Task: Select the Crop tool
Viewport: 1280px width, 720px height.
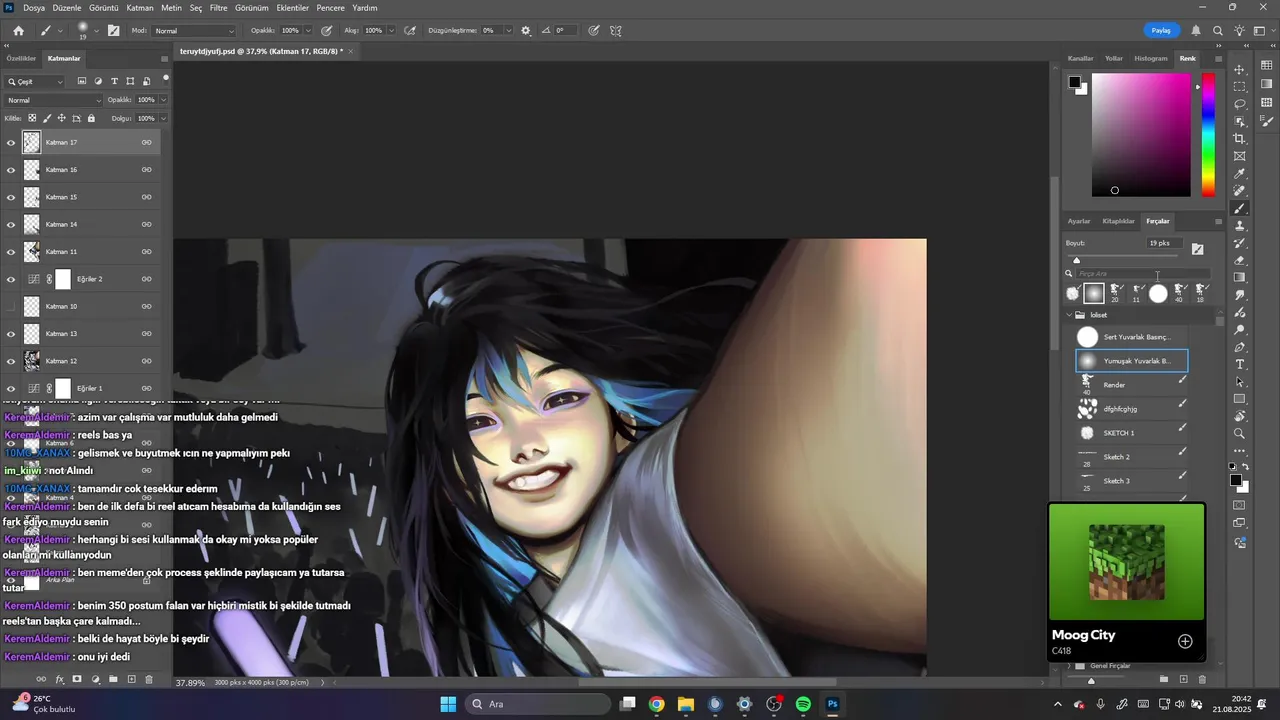Action: 1240,138
